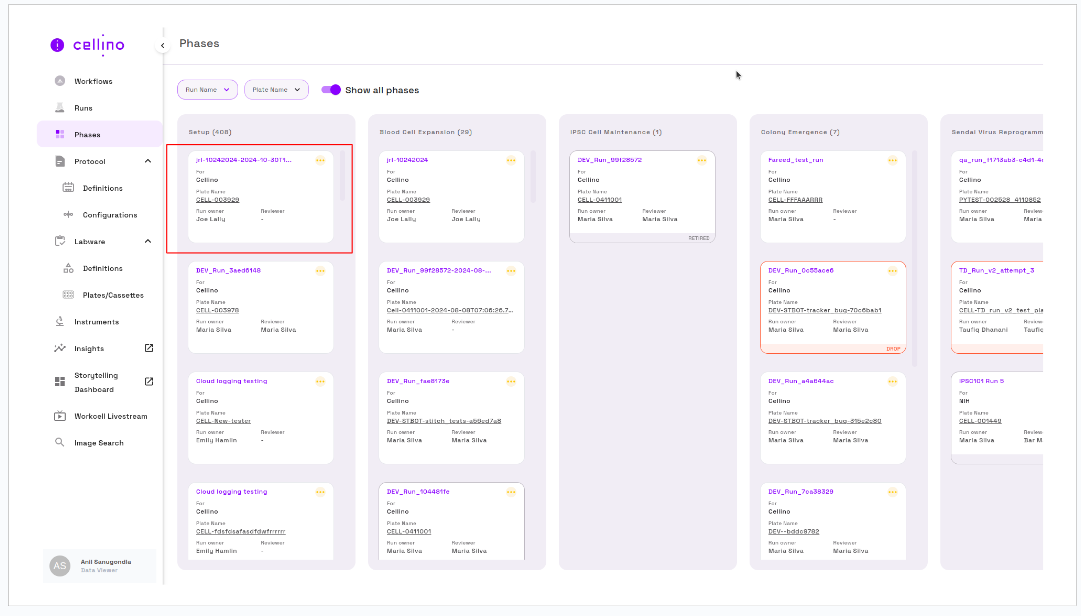Open three-dot menu on Forced_test_run card

click(x=892, y=160)
